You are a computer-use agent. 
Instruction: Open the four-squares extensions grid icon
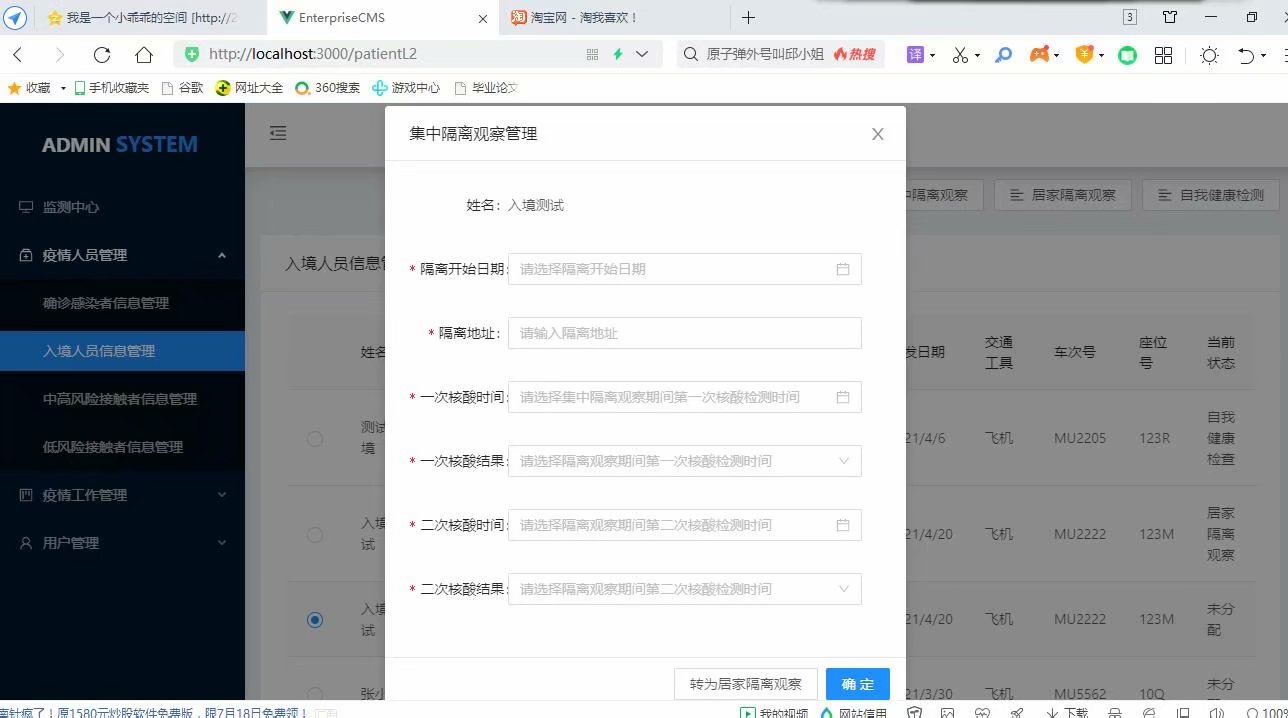click(x=1163, y=56)
